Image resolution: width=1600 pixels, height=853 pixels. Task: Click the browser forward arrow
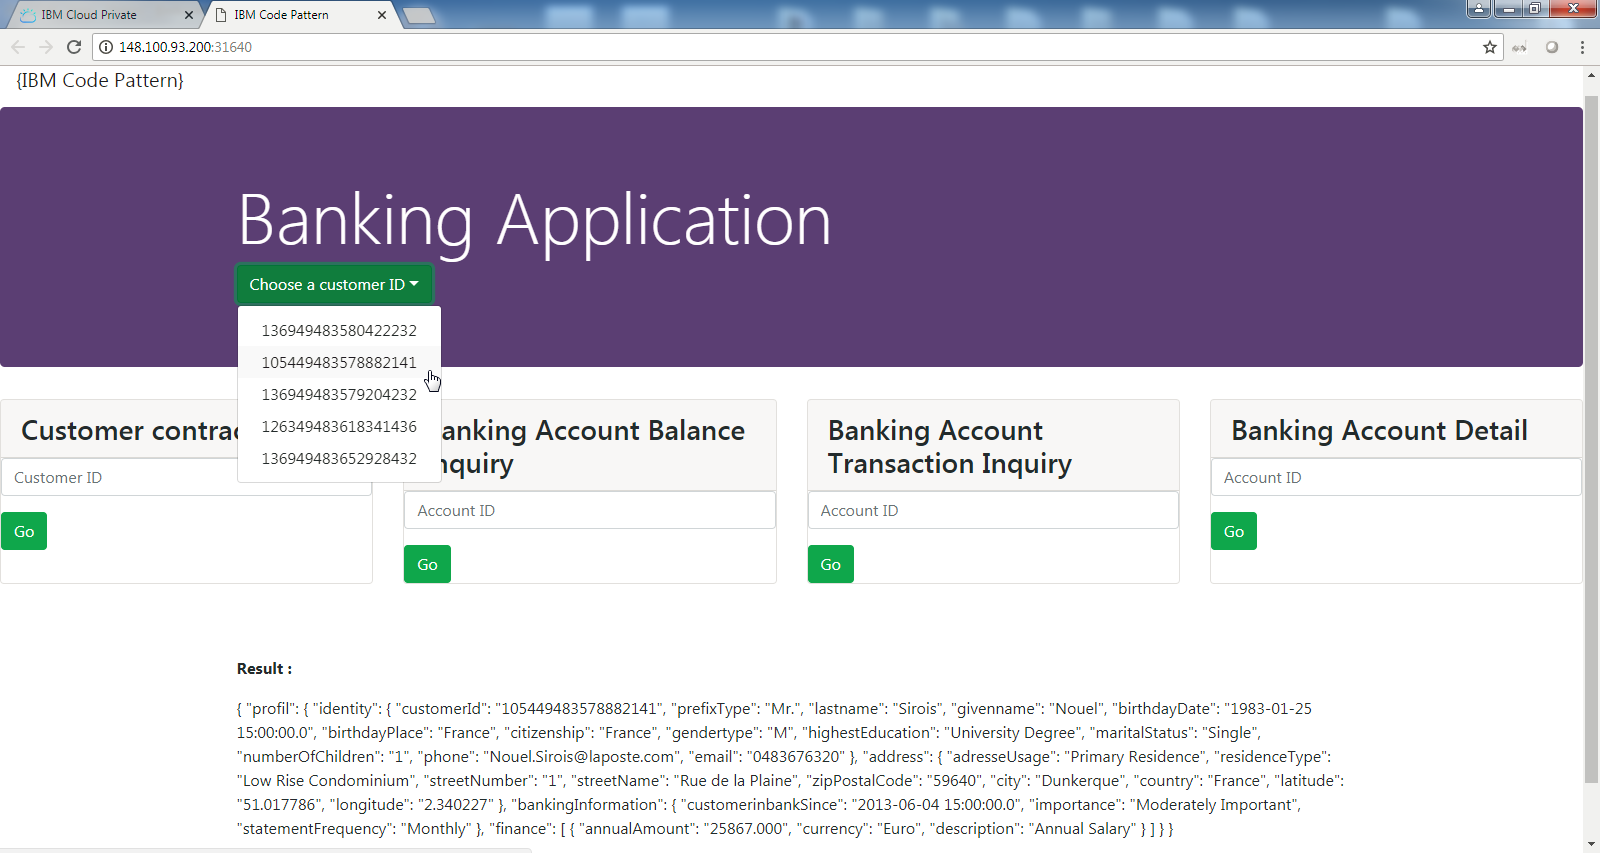pyautogui.click(x=45, y=47)
